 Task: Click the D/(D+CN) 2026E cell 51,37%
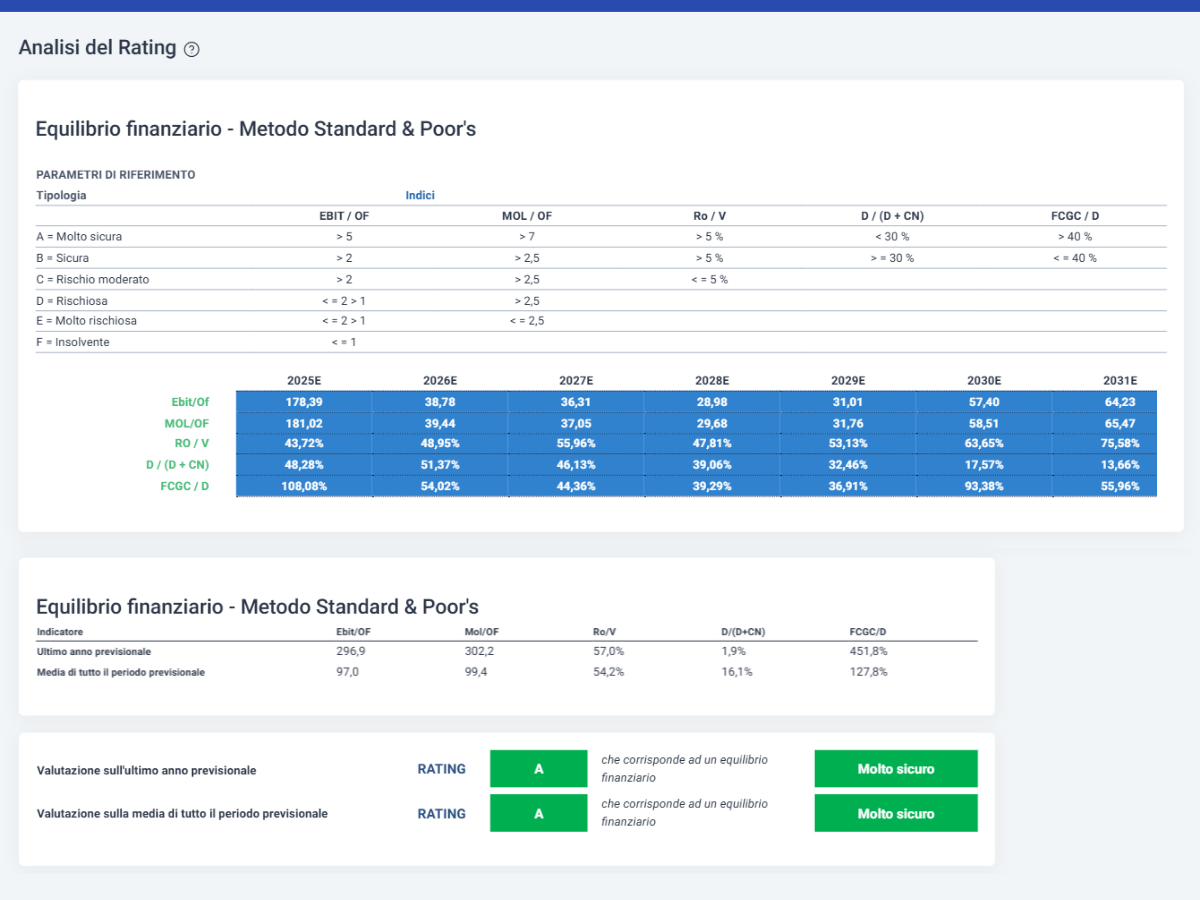click(440, 465)
